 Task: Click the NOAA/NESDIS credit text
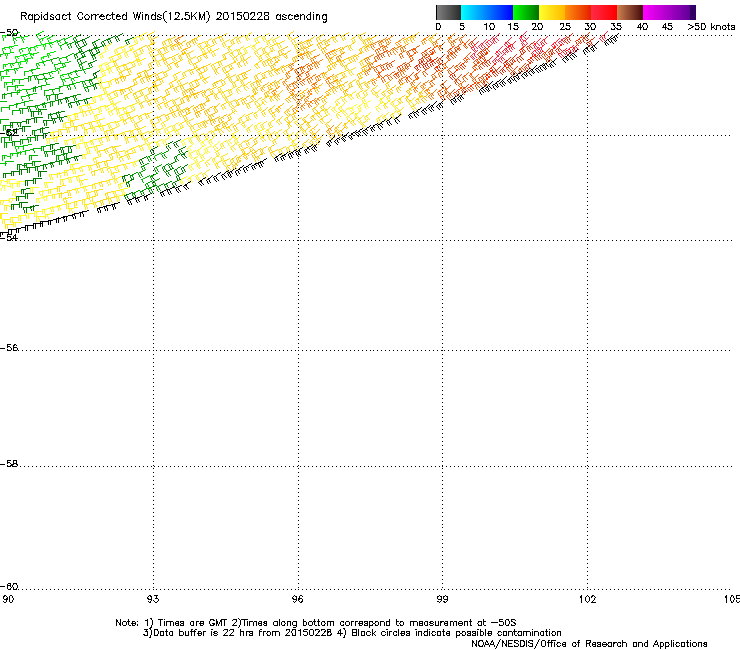click(589, 644)
